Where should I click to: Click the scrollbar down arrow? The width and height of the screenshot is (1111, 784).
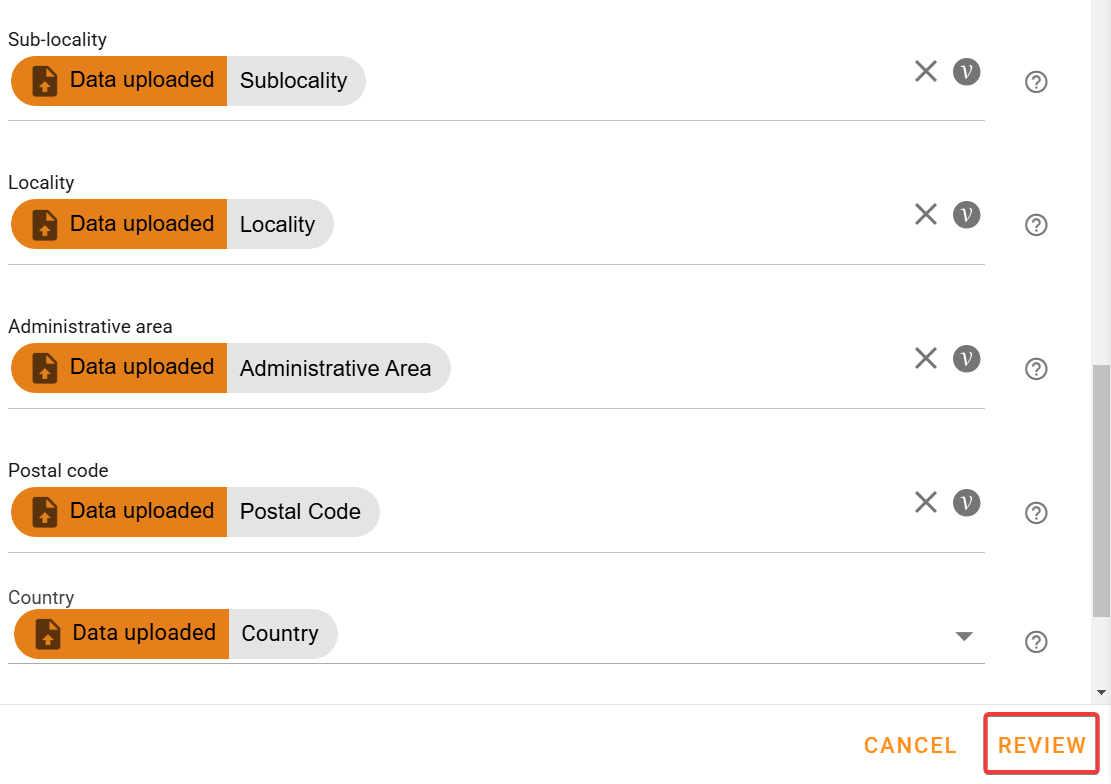(x=1101, y=692)
